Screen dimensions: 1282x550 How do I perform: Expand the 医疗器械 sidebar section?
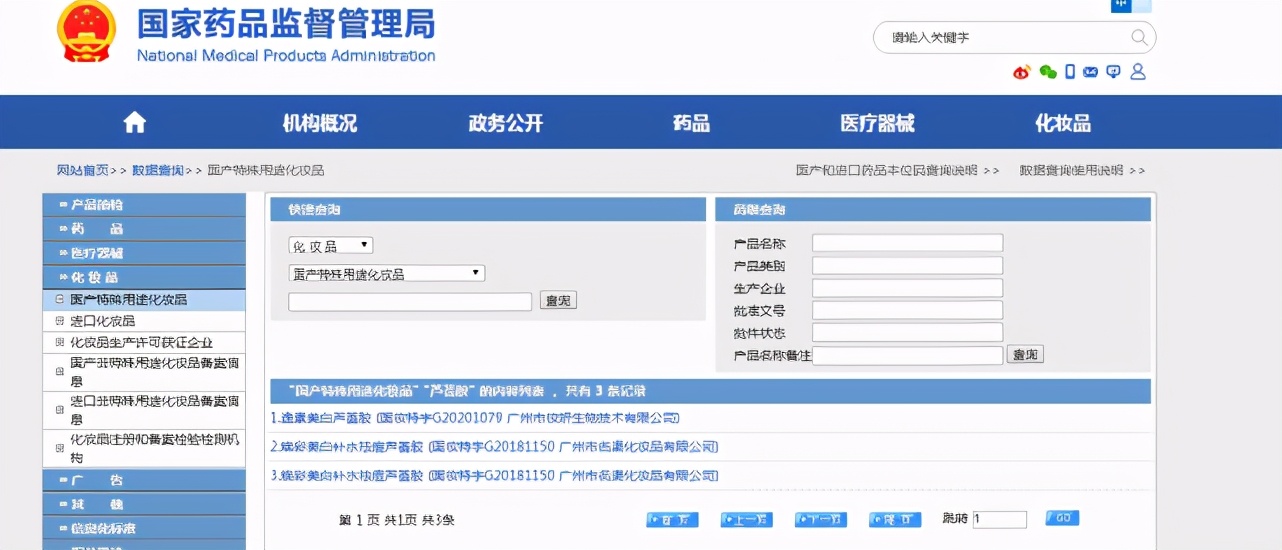coord(144,253)
